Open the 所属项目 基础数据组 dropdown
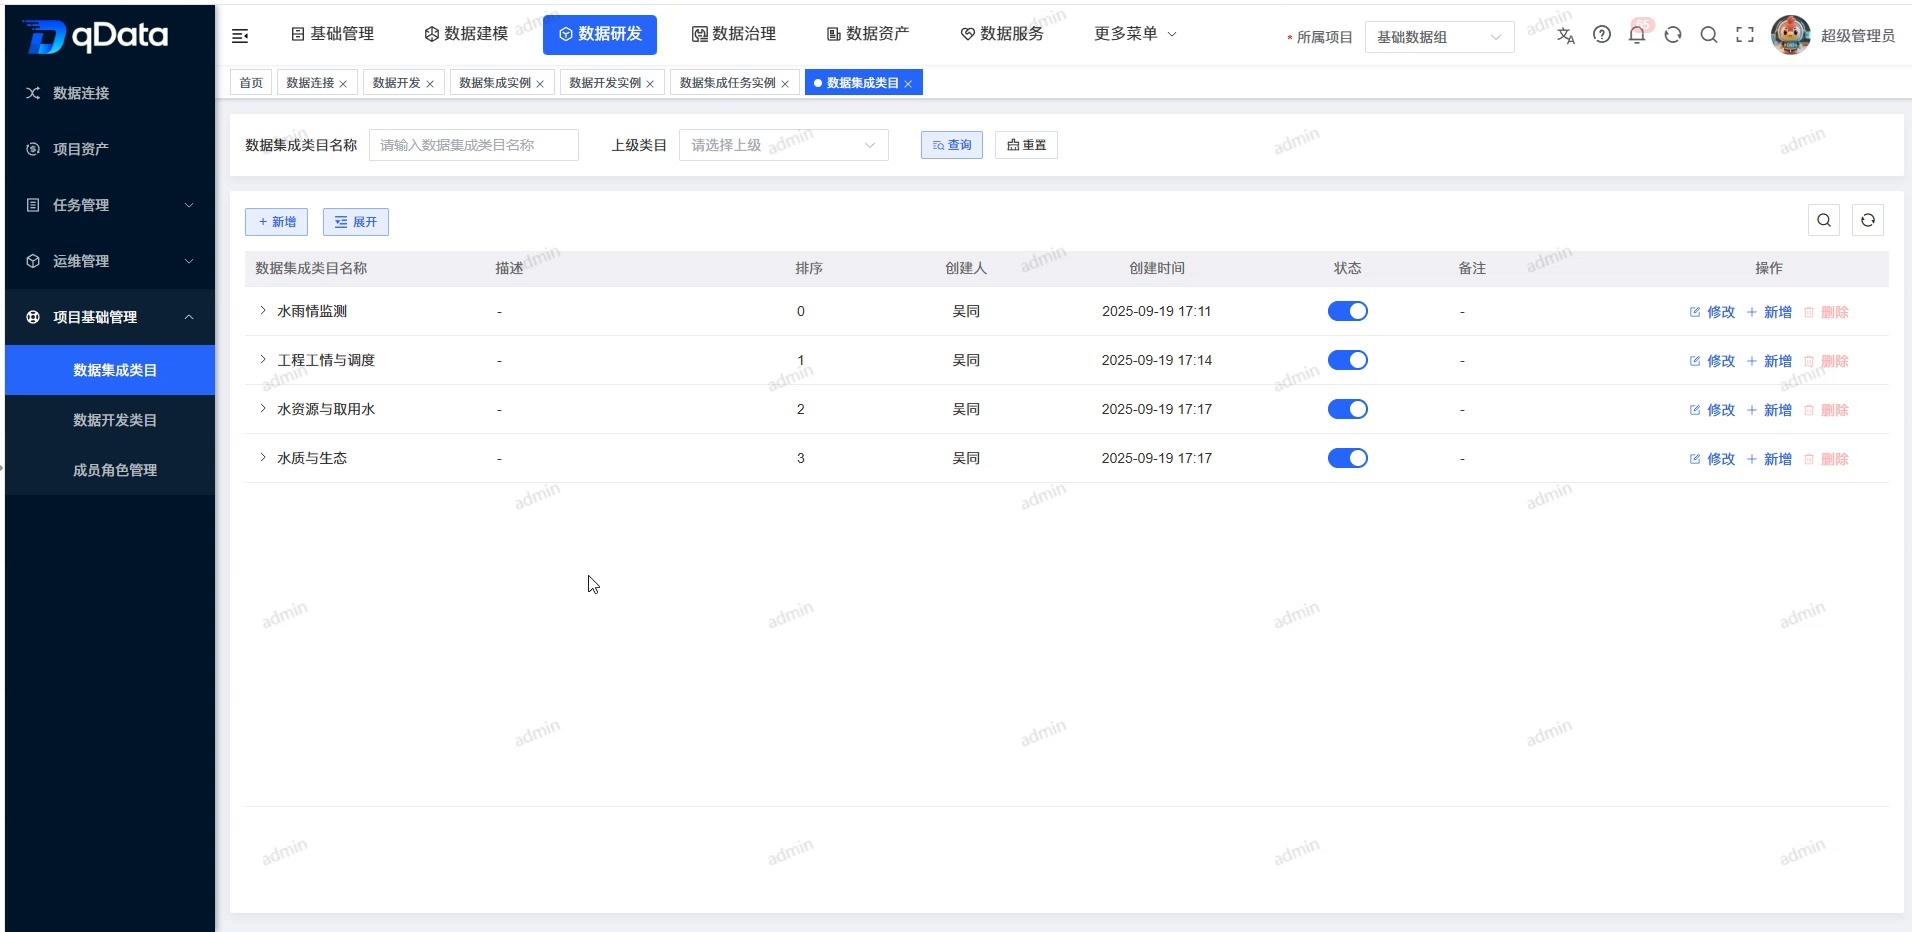This screenshot has height=932, width=1912. pyautogui.click(x=1439, y=37)
